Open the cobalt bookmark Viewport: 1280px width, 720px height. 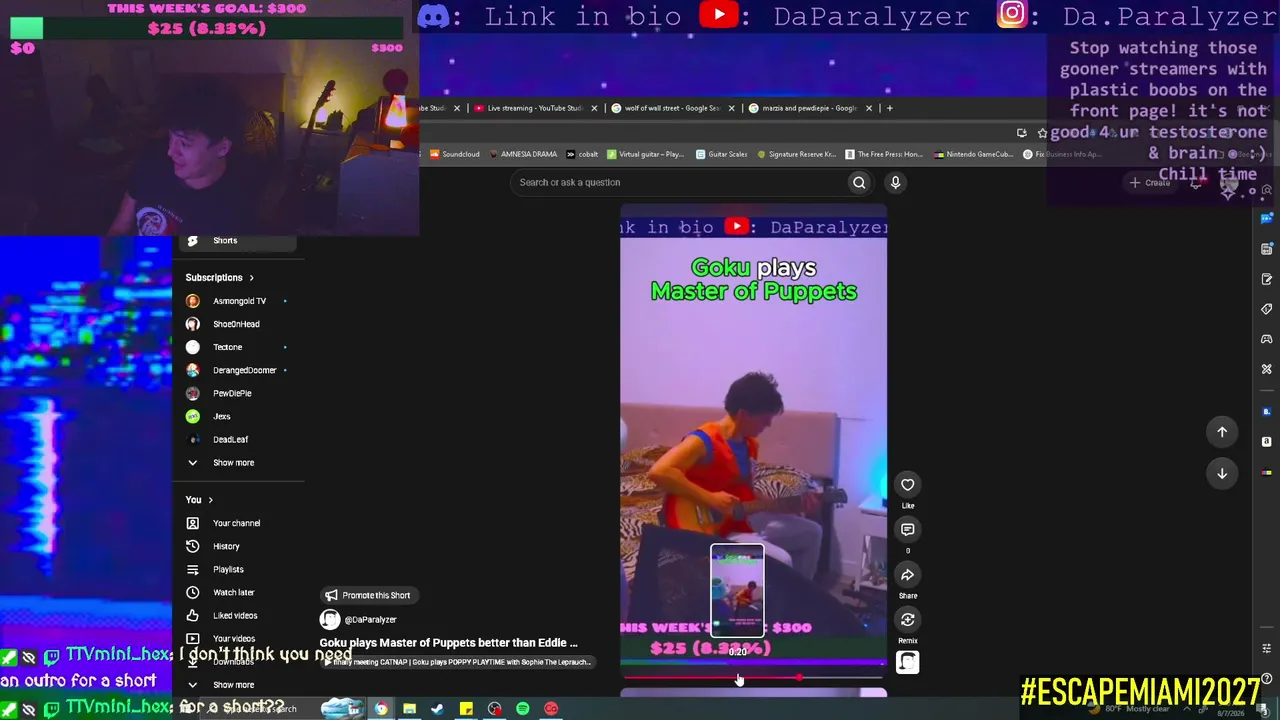[582, 154]
